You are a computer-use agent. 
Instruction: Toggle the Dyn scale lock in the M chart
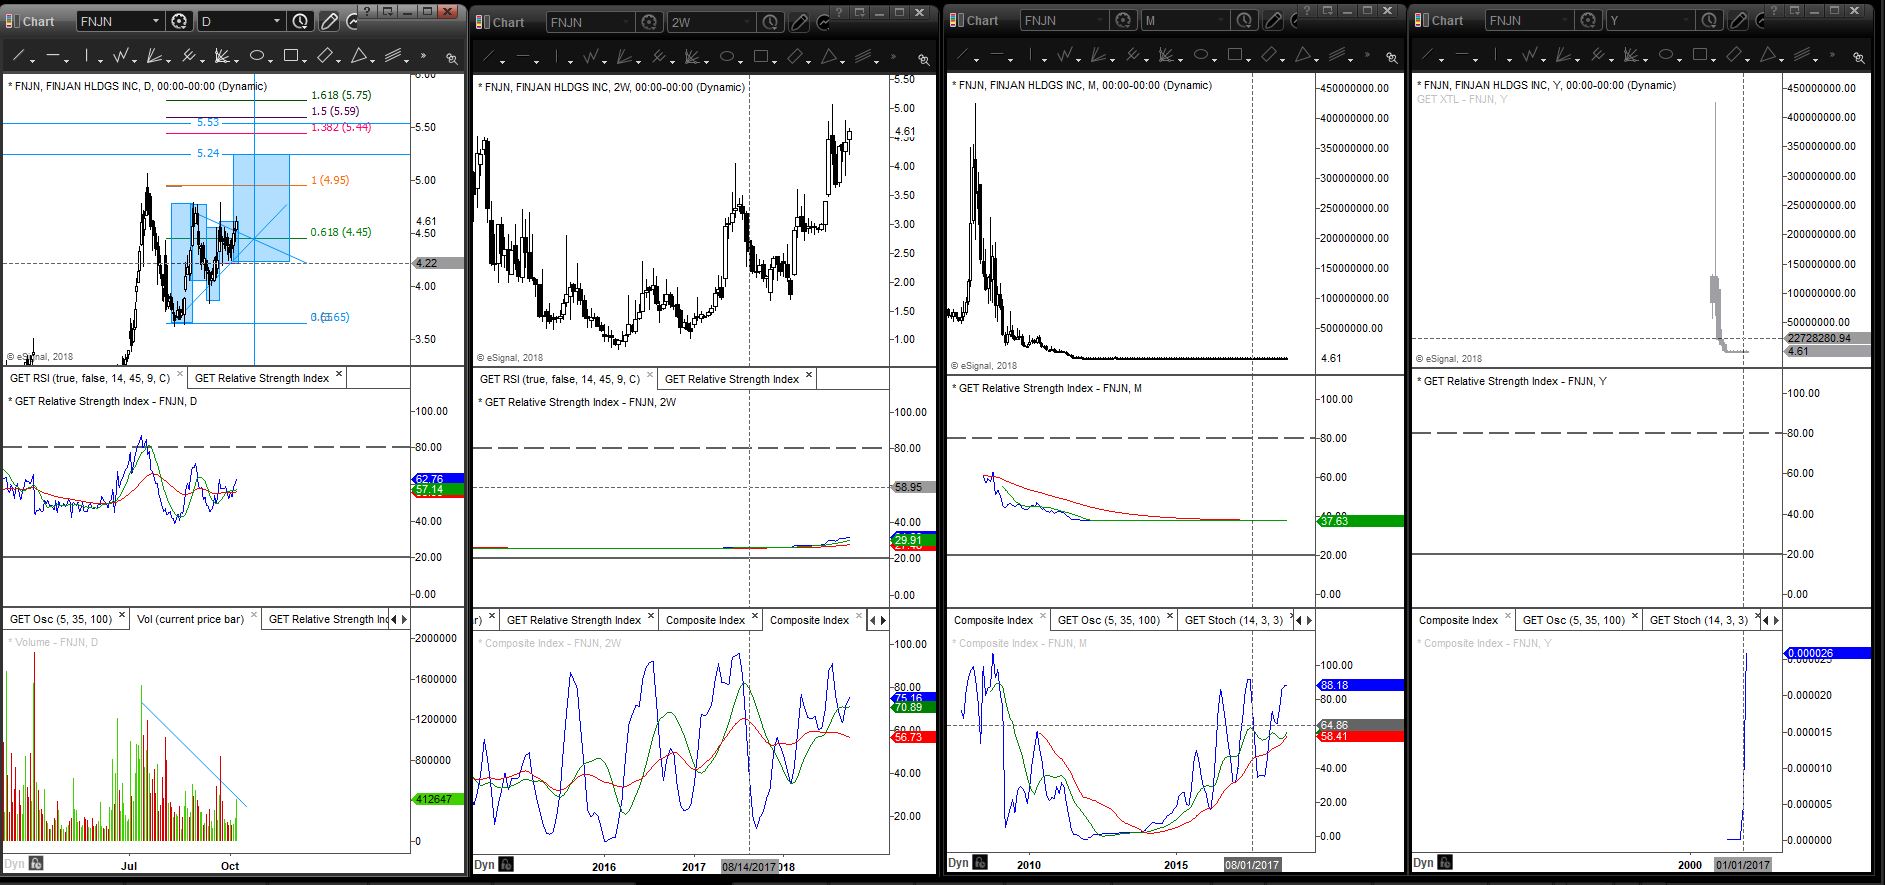pos(979,862)
